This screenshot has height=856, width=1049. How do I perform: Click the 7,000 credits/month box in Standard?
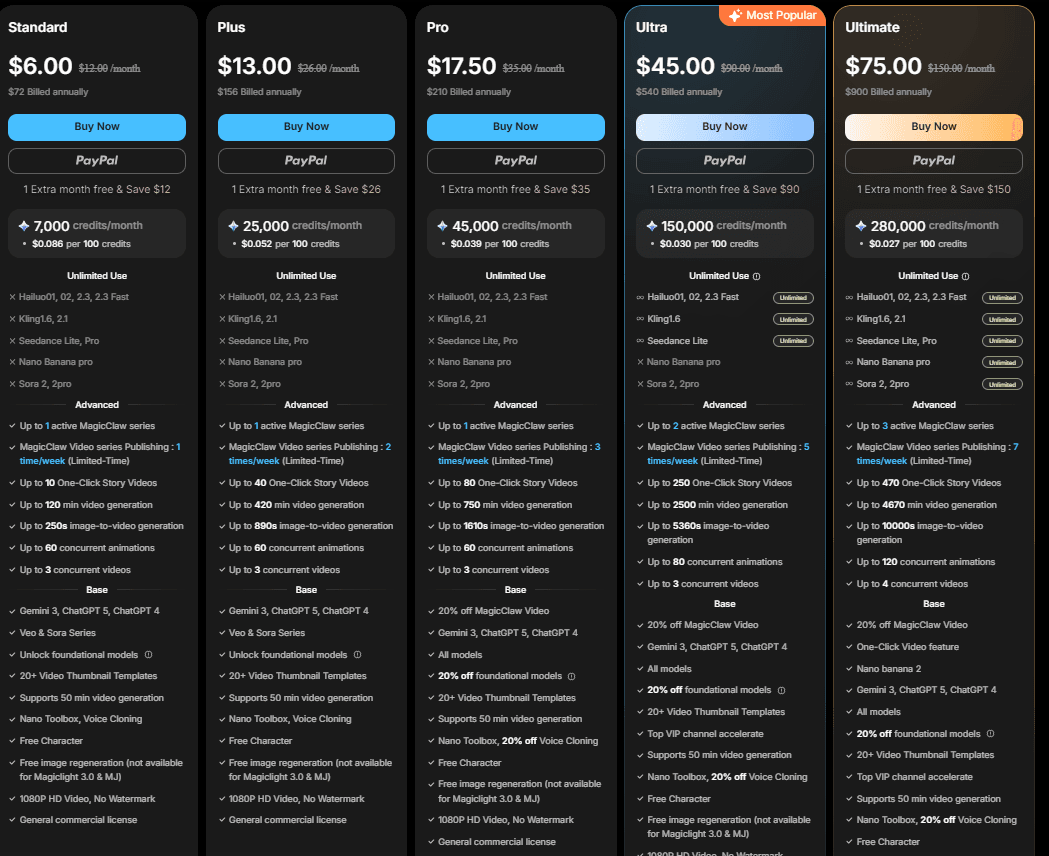click(97, 233)
